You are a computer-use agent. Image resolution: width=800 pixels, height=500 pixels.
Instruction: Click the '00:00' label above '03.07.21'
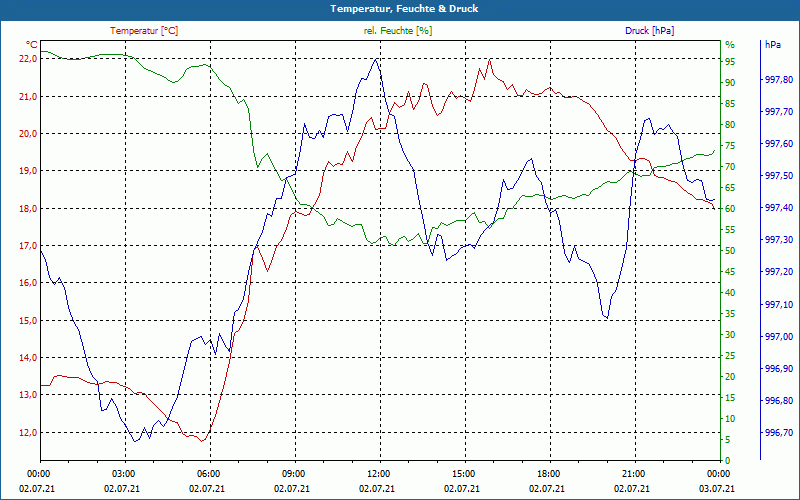coord(718,473)
